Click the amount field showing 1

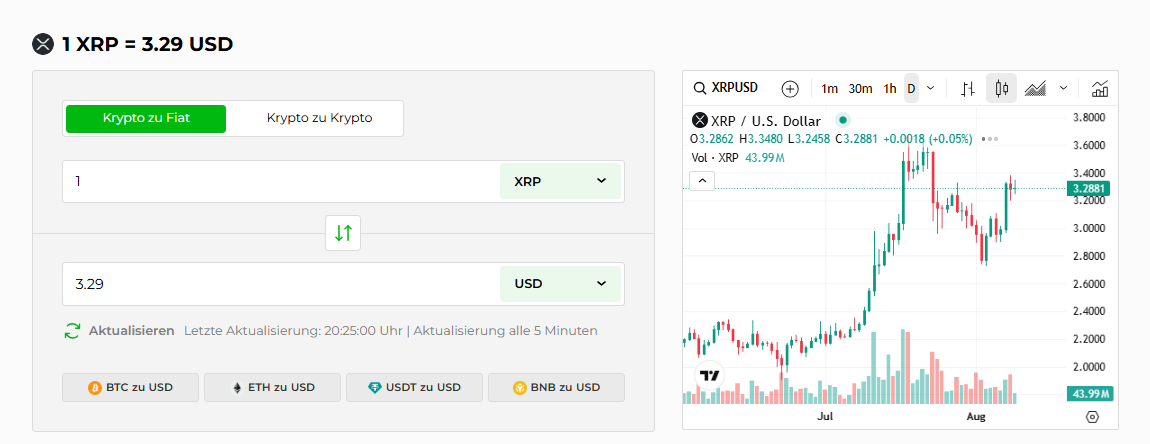(281, 181)
